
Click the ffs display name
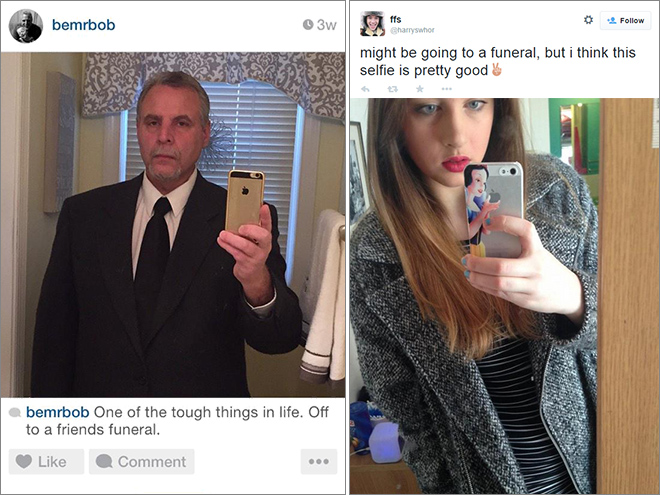396,19
